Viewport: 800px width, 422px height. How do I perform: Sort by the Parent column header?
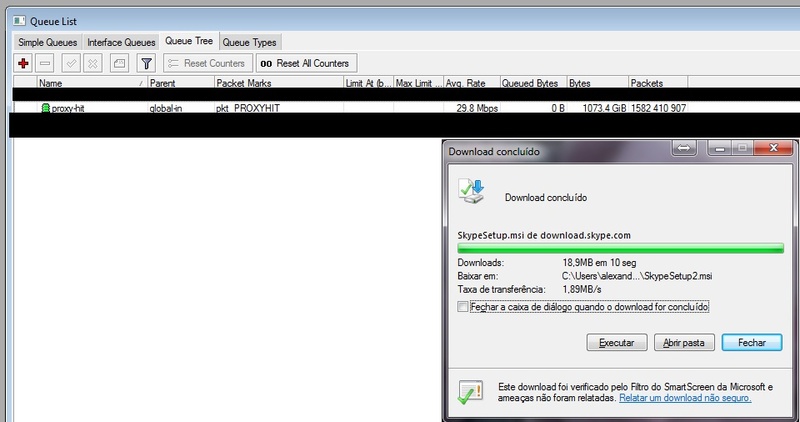[181, 83]
